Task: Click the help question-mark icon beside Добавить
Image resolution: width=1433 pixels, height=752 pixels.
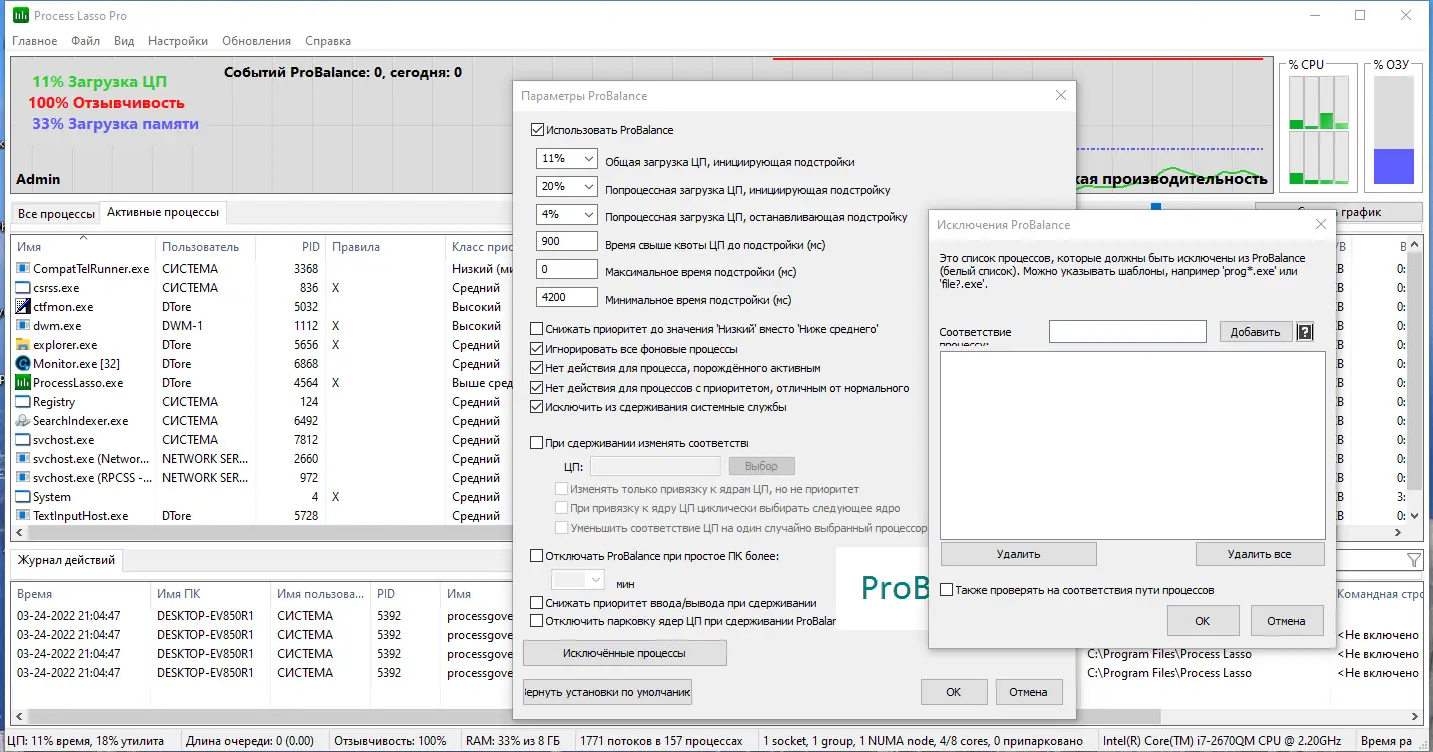Action: point(1305,332)
